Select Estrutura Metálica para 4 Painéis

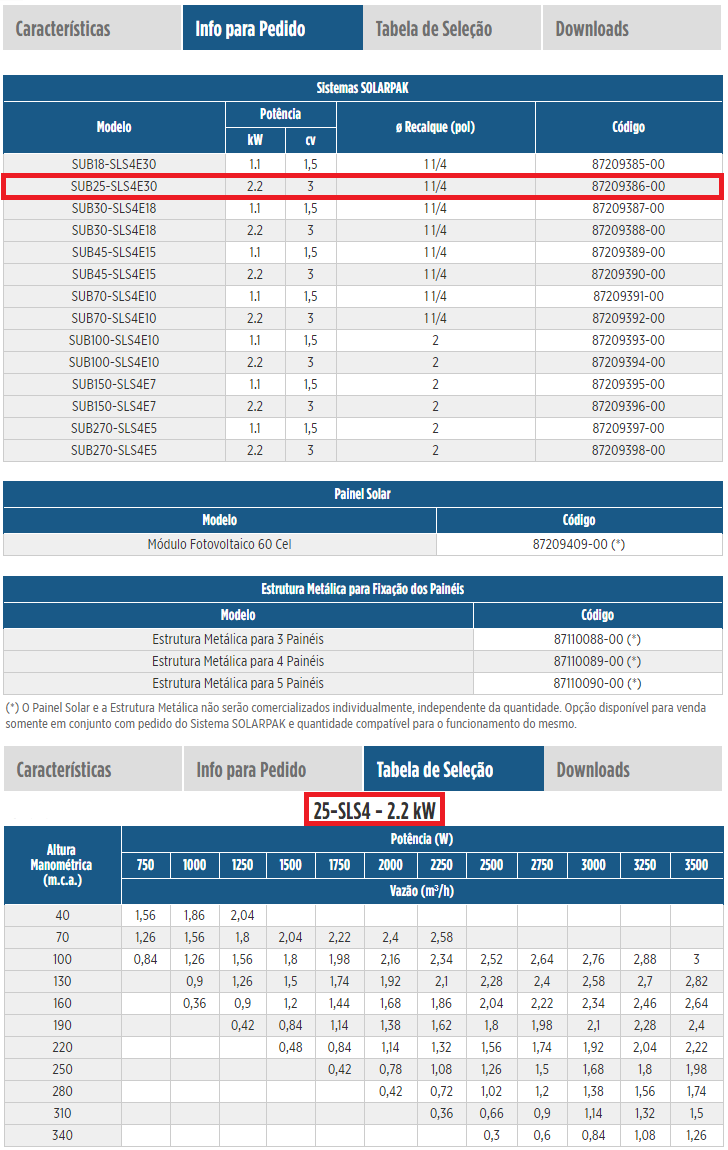pos(238,662)
